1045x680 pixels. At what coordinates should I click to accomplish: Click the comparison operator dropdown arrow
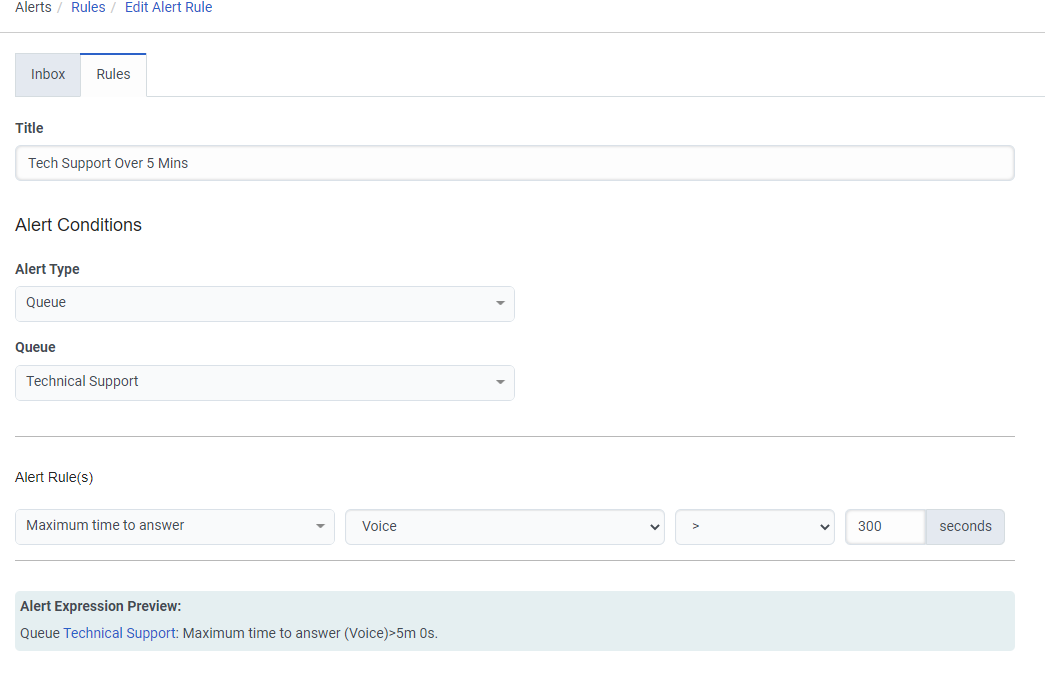click(x=822, y=526)
